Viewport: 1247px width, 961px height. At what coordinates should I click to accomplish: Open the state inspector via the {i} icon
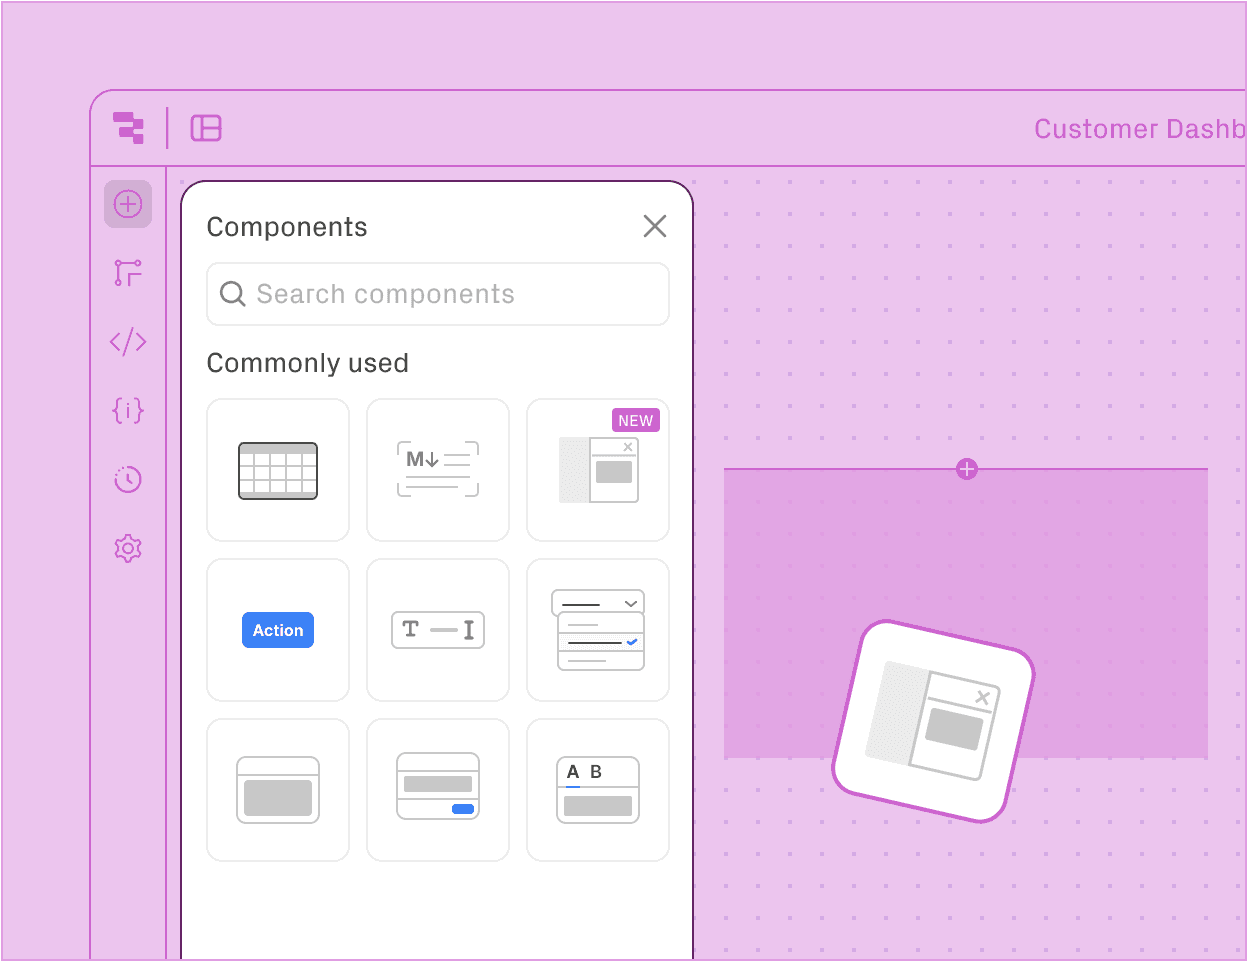coord(128,410)
